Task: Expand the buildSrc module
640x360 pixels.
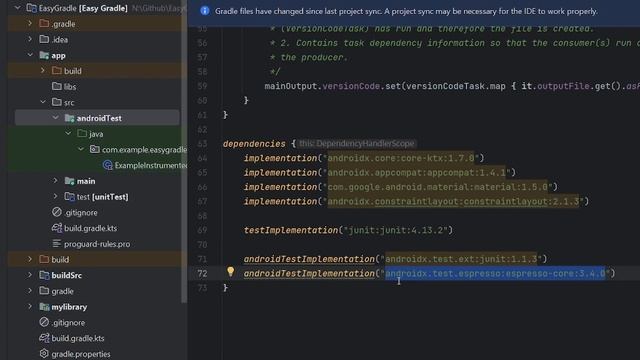Action: pos(30,275)
